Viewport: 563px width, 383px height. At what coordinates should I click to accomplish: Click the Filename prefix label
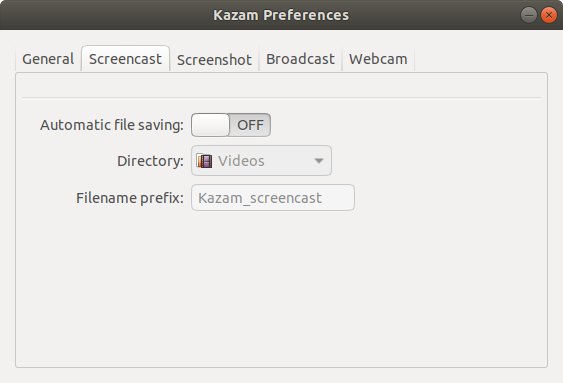(x=130, y=198)
